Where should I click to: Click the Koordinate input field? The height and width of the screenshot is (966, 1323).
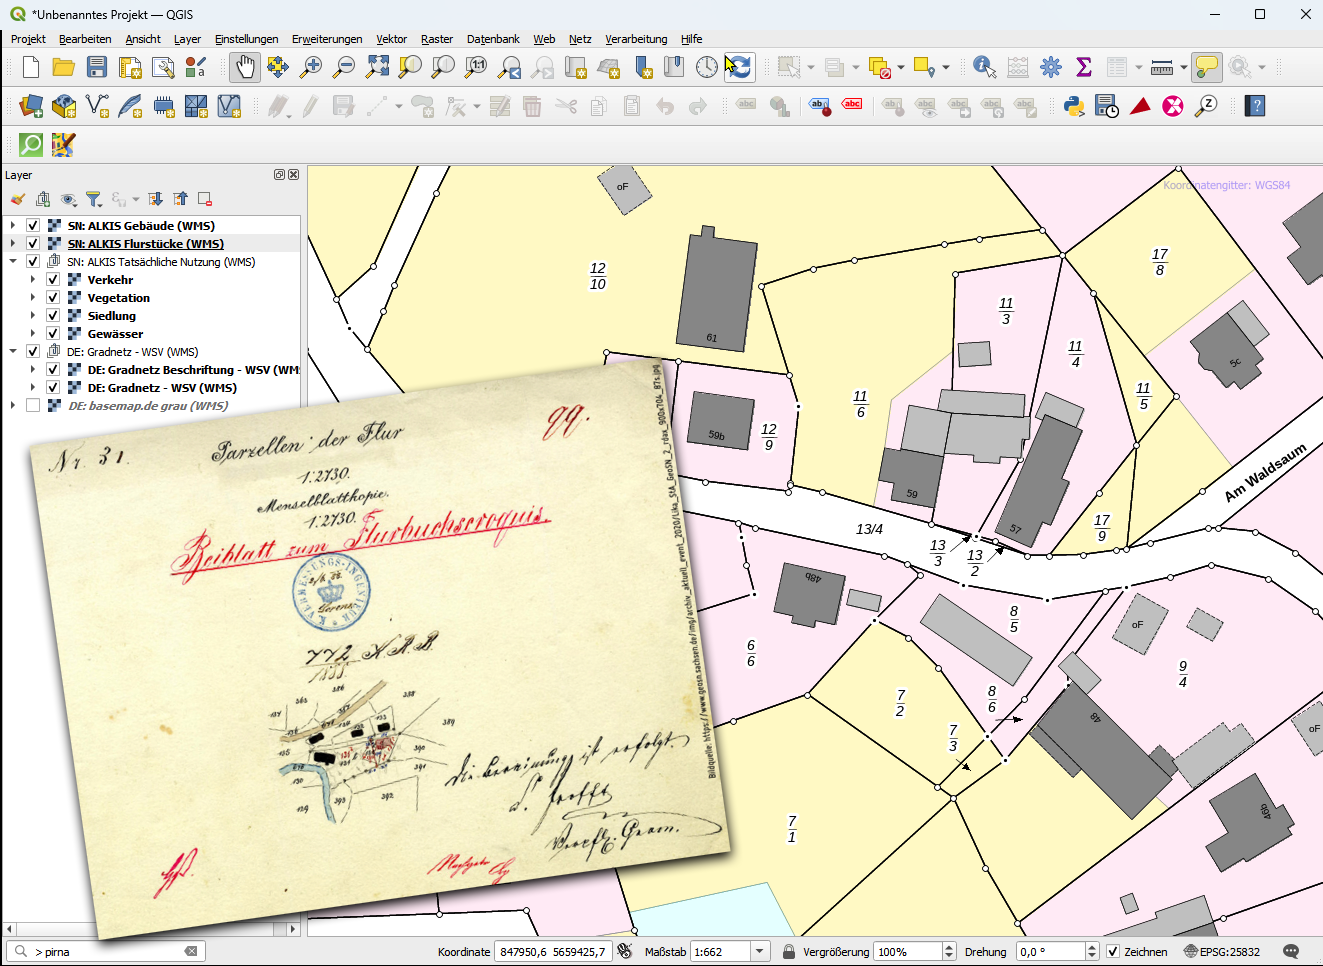(553, 952)
